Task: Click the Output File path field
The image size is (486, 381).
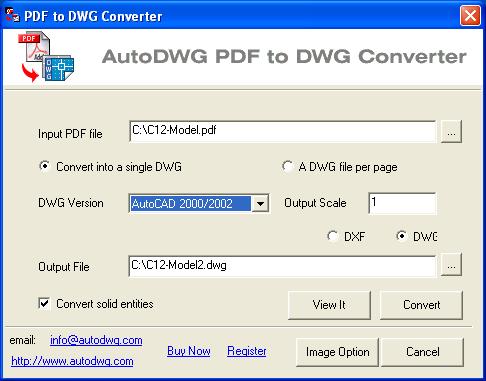Action: (x=282, y=266)
